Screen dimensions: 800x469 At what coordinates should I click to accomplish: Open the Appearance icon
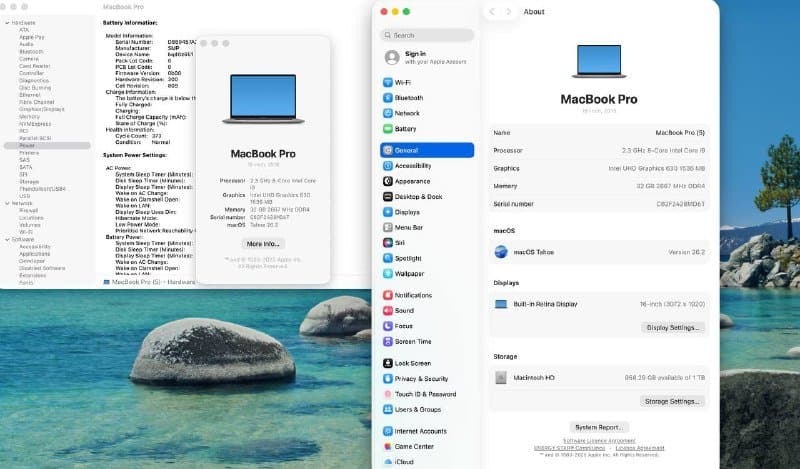click(x=388, y=181)
